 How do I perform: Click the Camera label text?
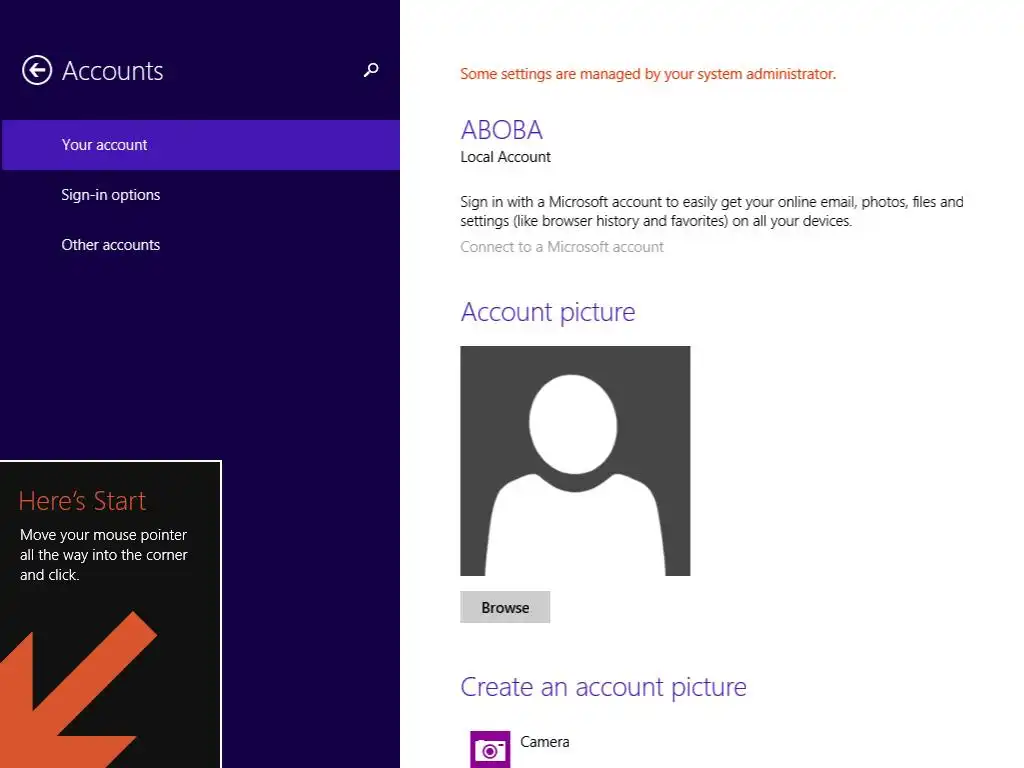click(545, 742)
